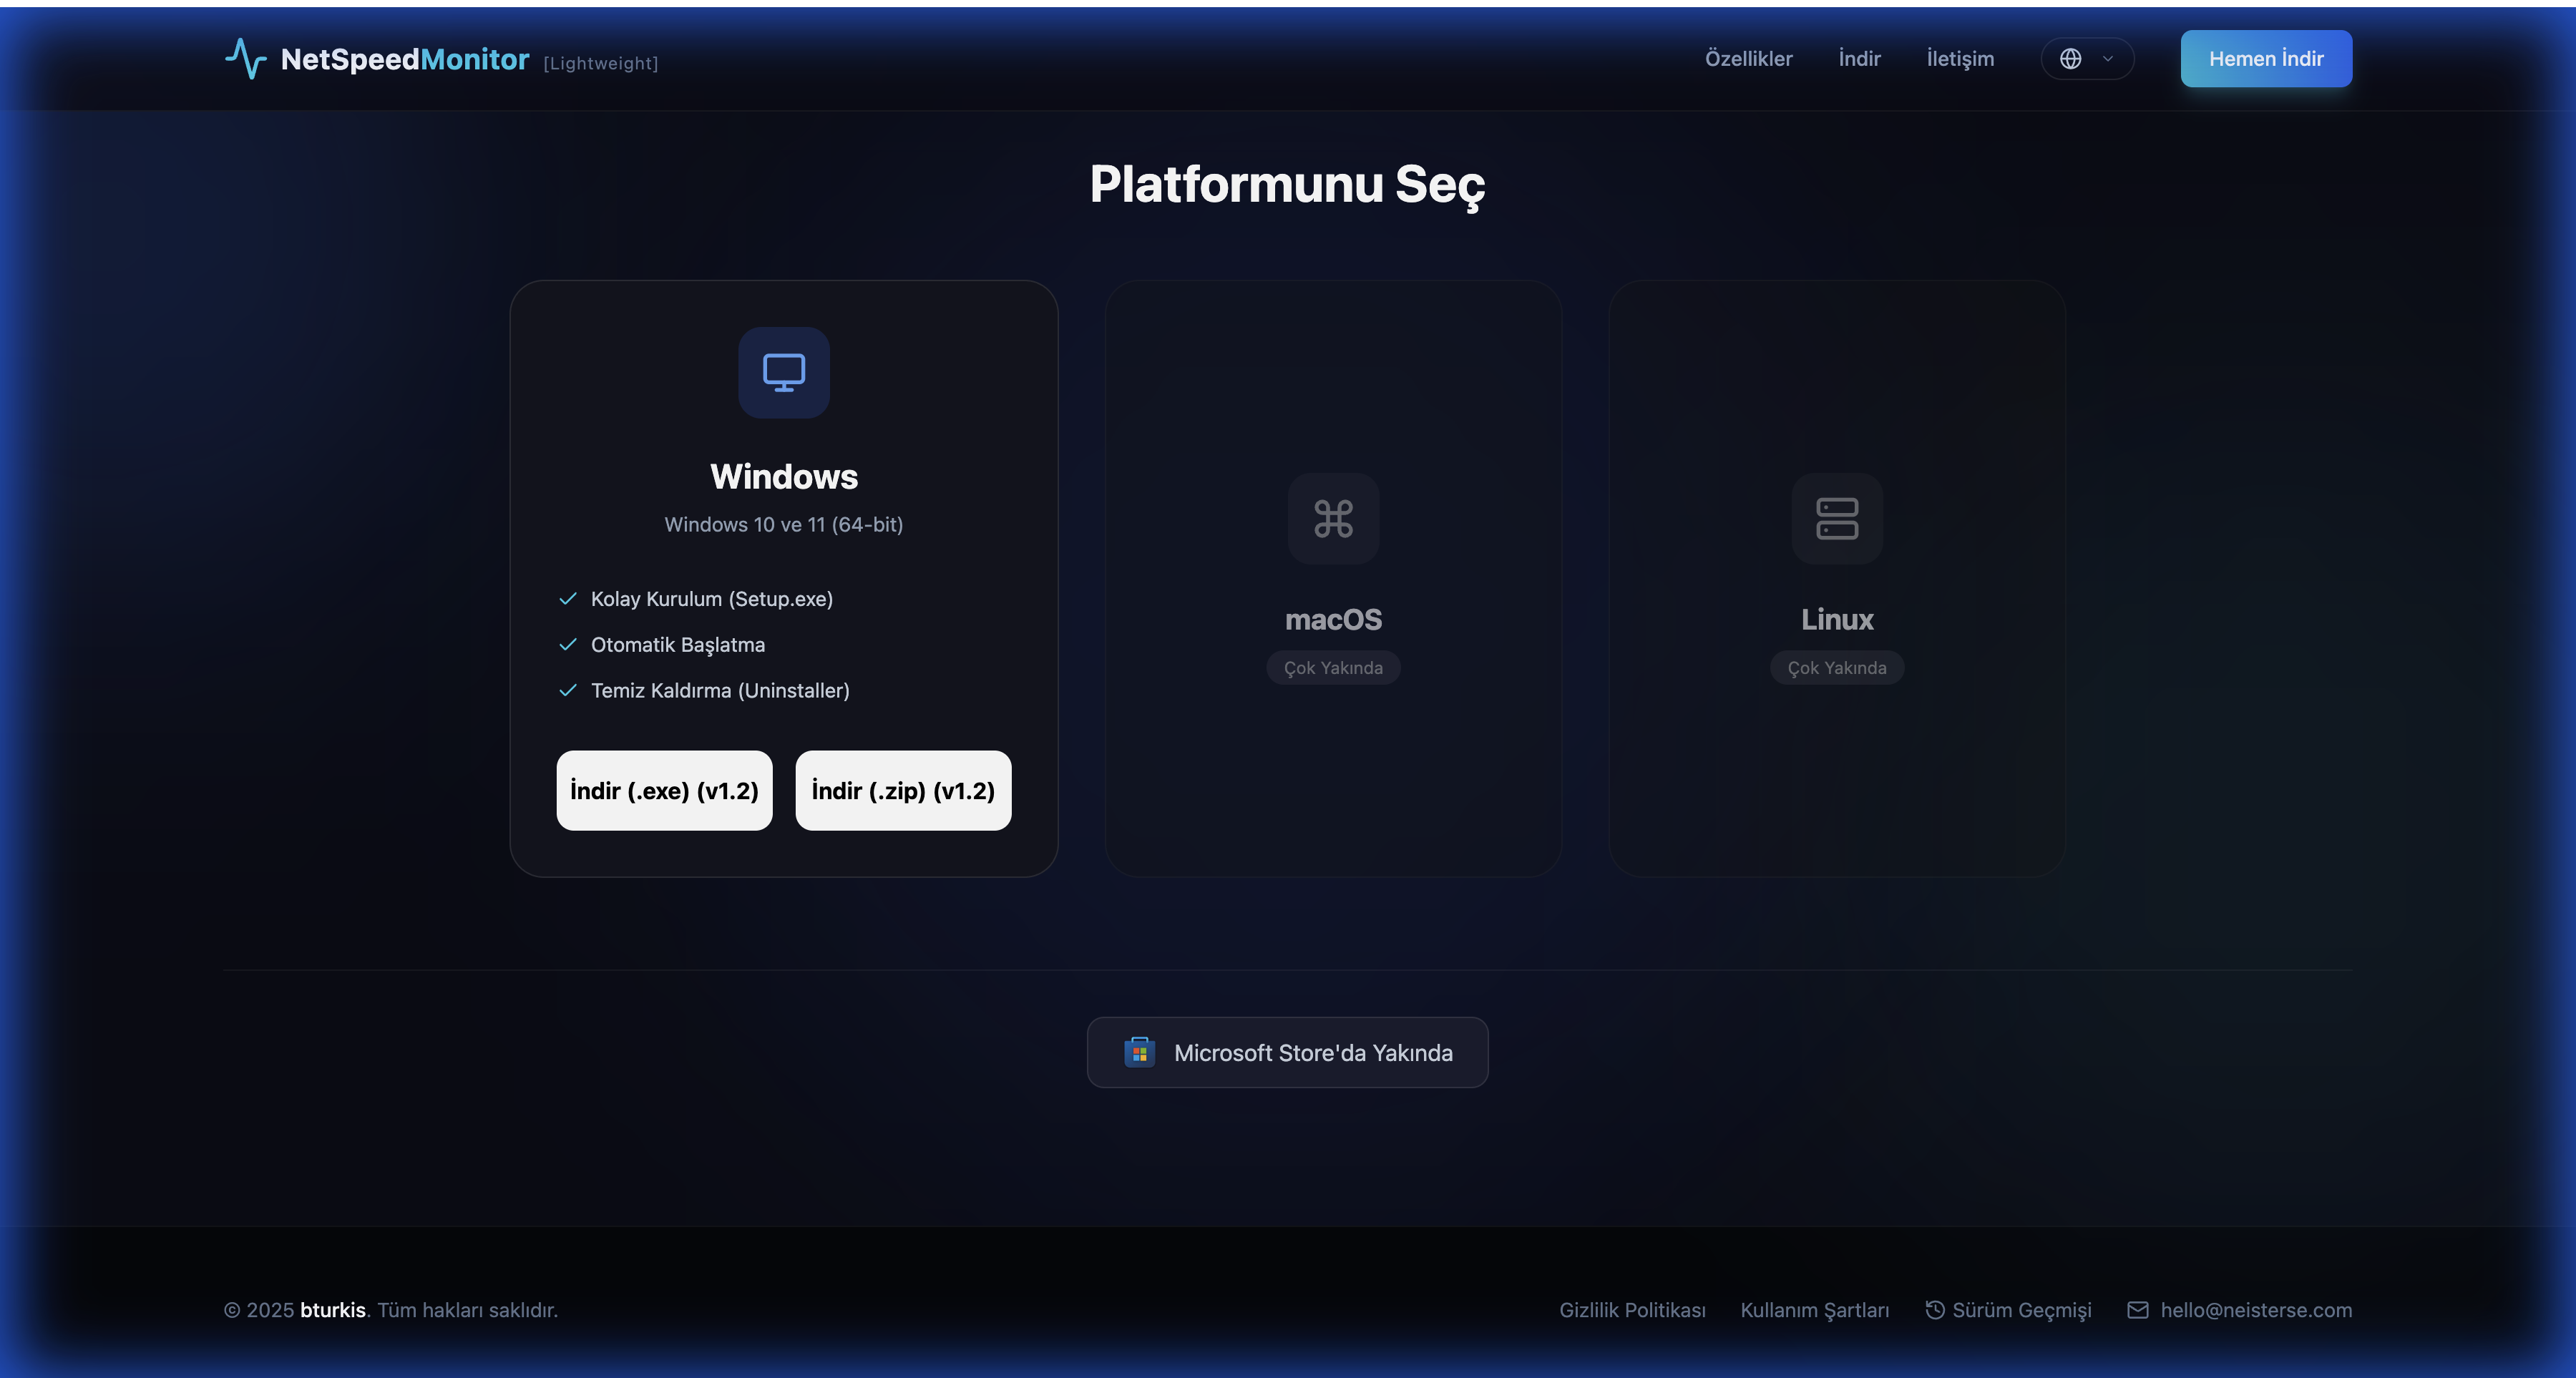This screenshot has width=2576, height=1378.
Task: Click the Linux Çok Yakında badge
Action: tap(1837, 667)
